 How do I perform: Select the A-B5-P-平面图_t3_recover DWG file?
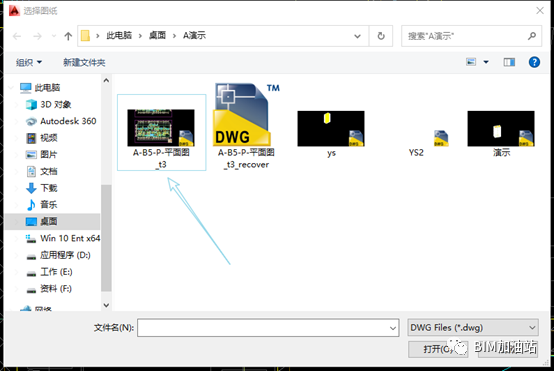point(246,126)
